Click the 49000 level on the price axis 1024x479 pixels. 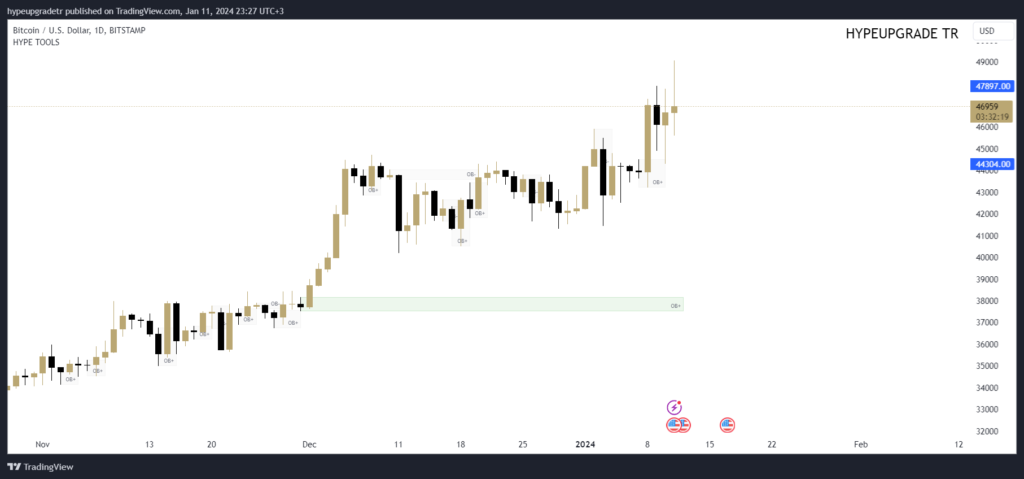pos(987,62)
